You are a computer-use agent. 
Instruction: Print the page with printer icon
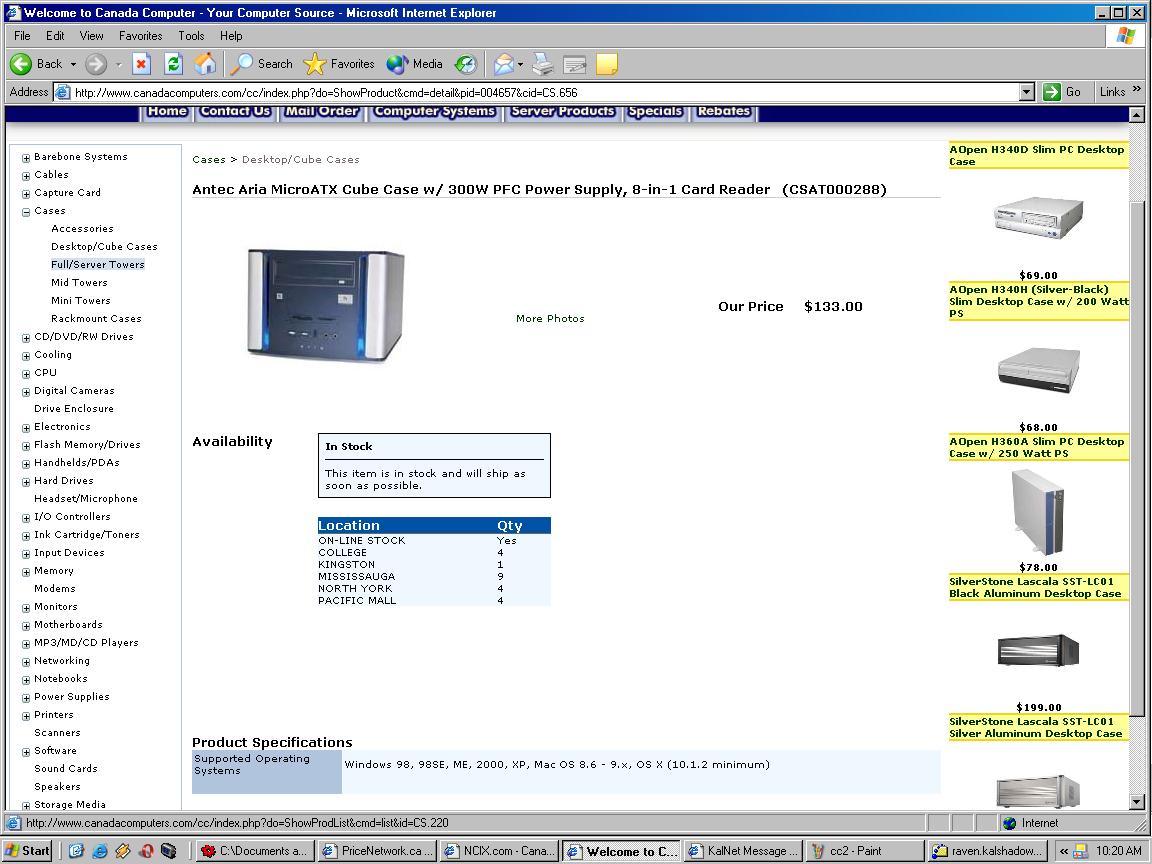click(x=543, y=64)
